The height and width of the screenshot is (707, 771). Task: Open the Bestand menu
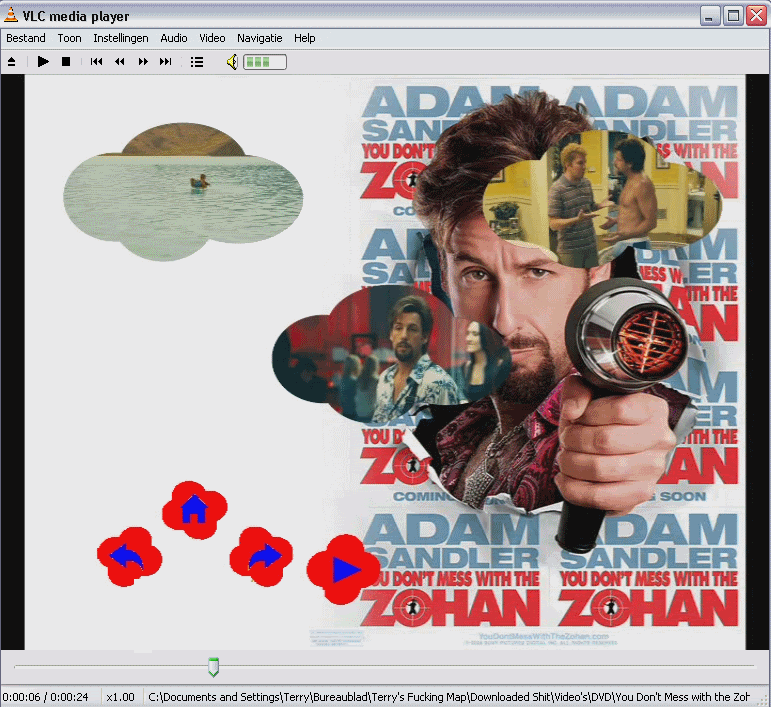[26, 38]
